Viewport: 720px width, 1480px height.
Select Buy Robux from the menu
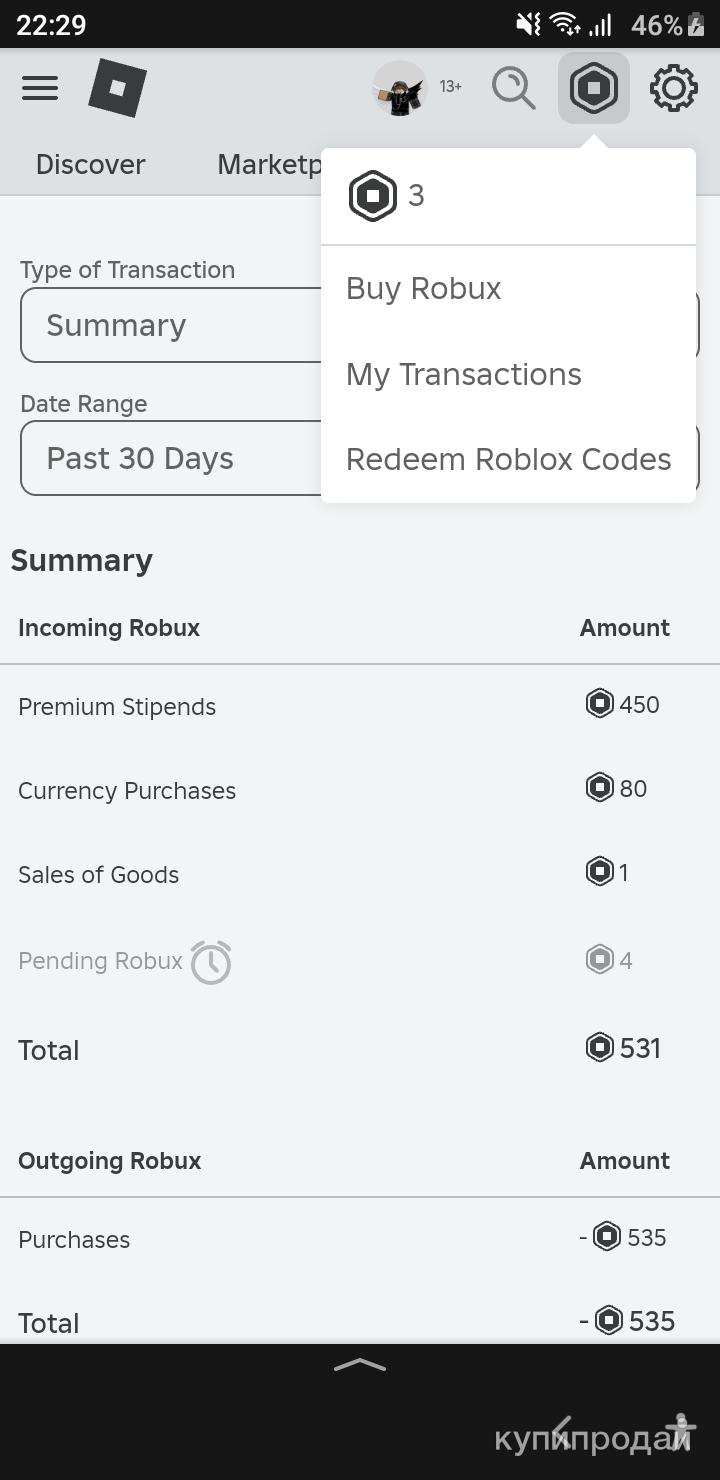point(424,289)
